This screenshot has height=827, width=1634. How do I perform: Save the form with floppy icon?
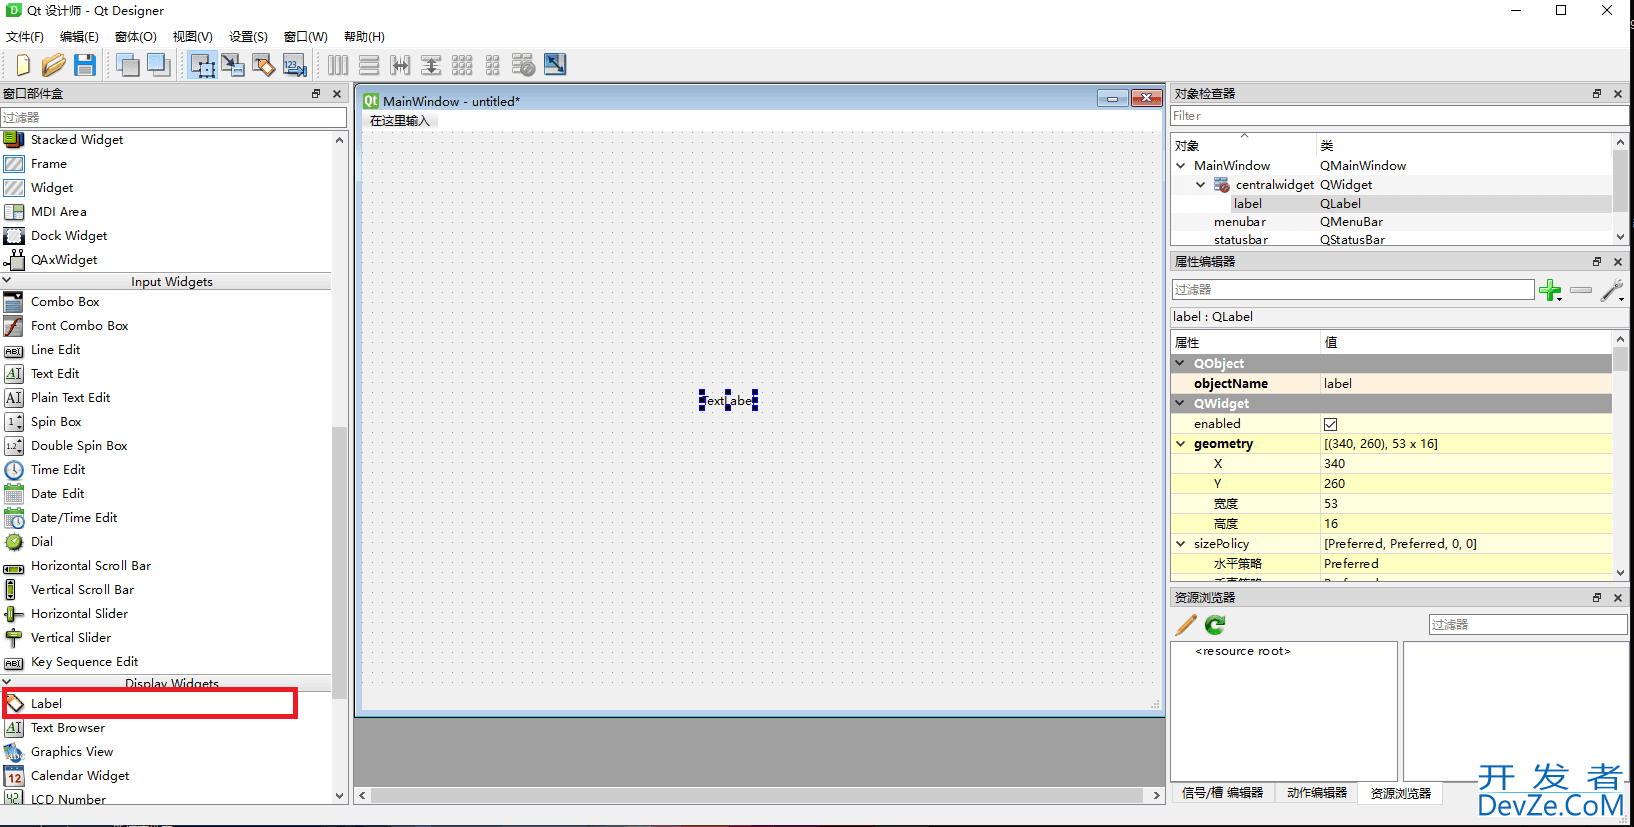click(x=85, y=65)
